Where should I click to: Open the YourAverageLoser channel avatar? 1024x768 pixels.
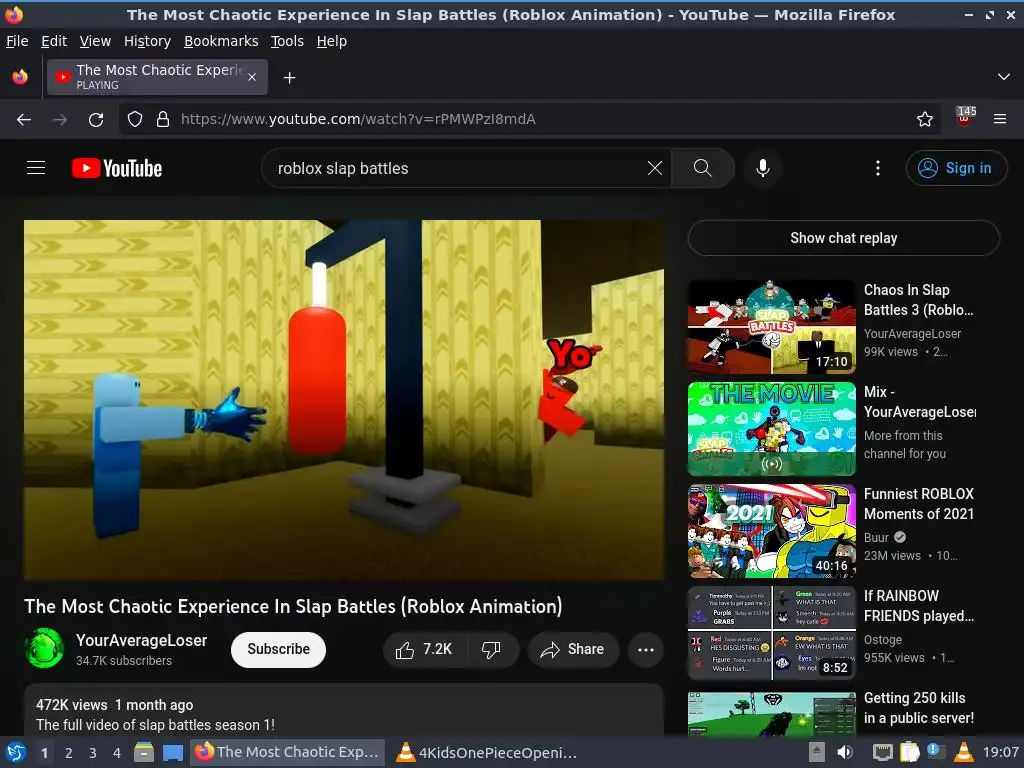tap(44, 648)
